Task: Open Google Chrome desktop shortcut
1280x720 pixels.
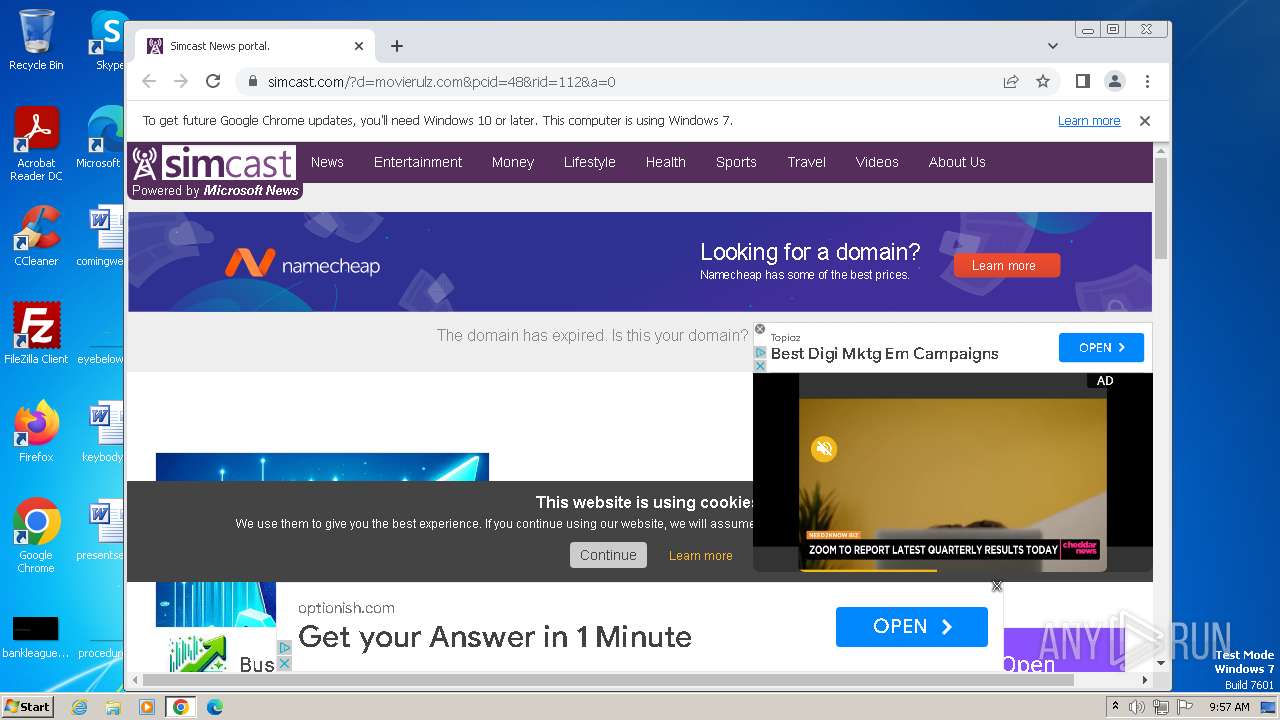Action: (36, 535)
